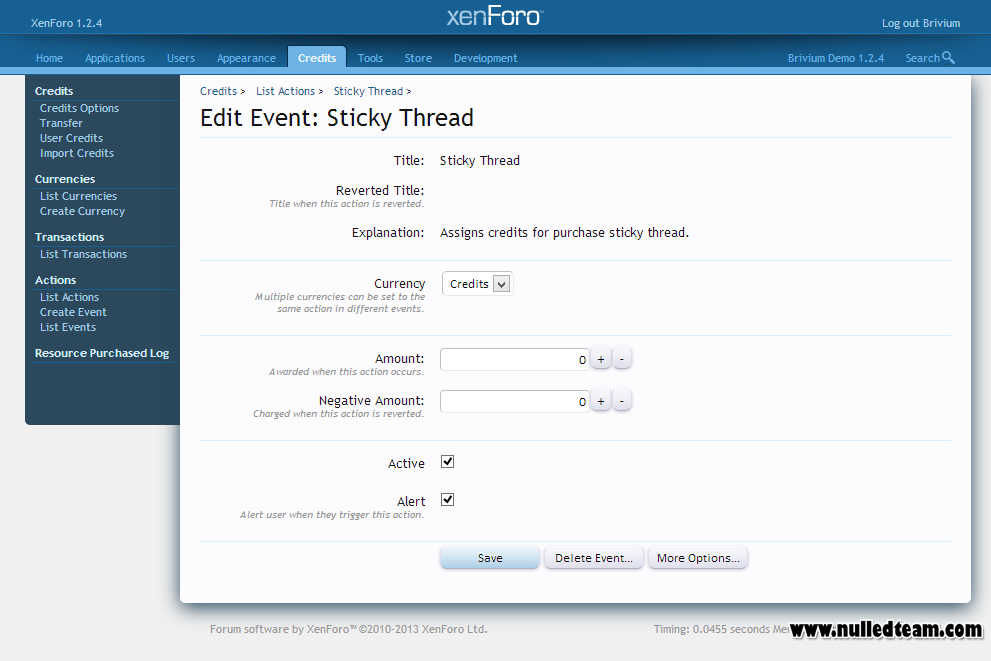Click Credits breadcrumb link

pyautogui.click(x=219, y=91)
